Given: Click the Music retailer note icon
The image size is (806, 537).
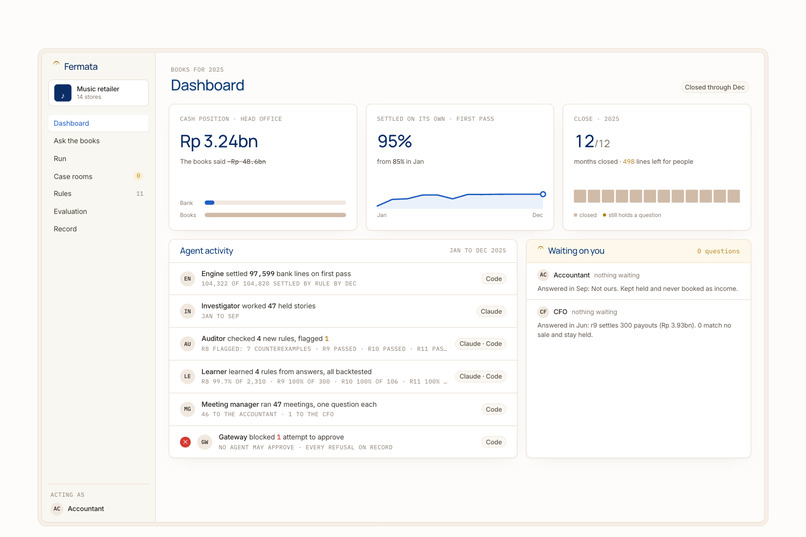Looking at the screenshot, I should click(x=63, y=93).
